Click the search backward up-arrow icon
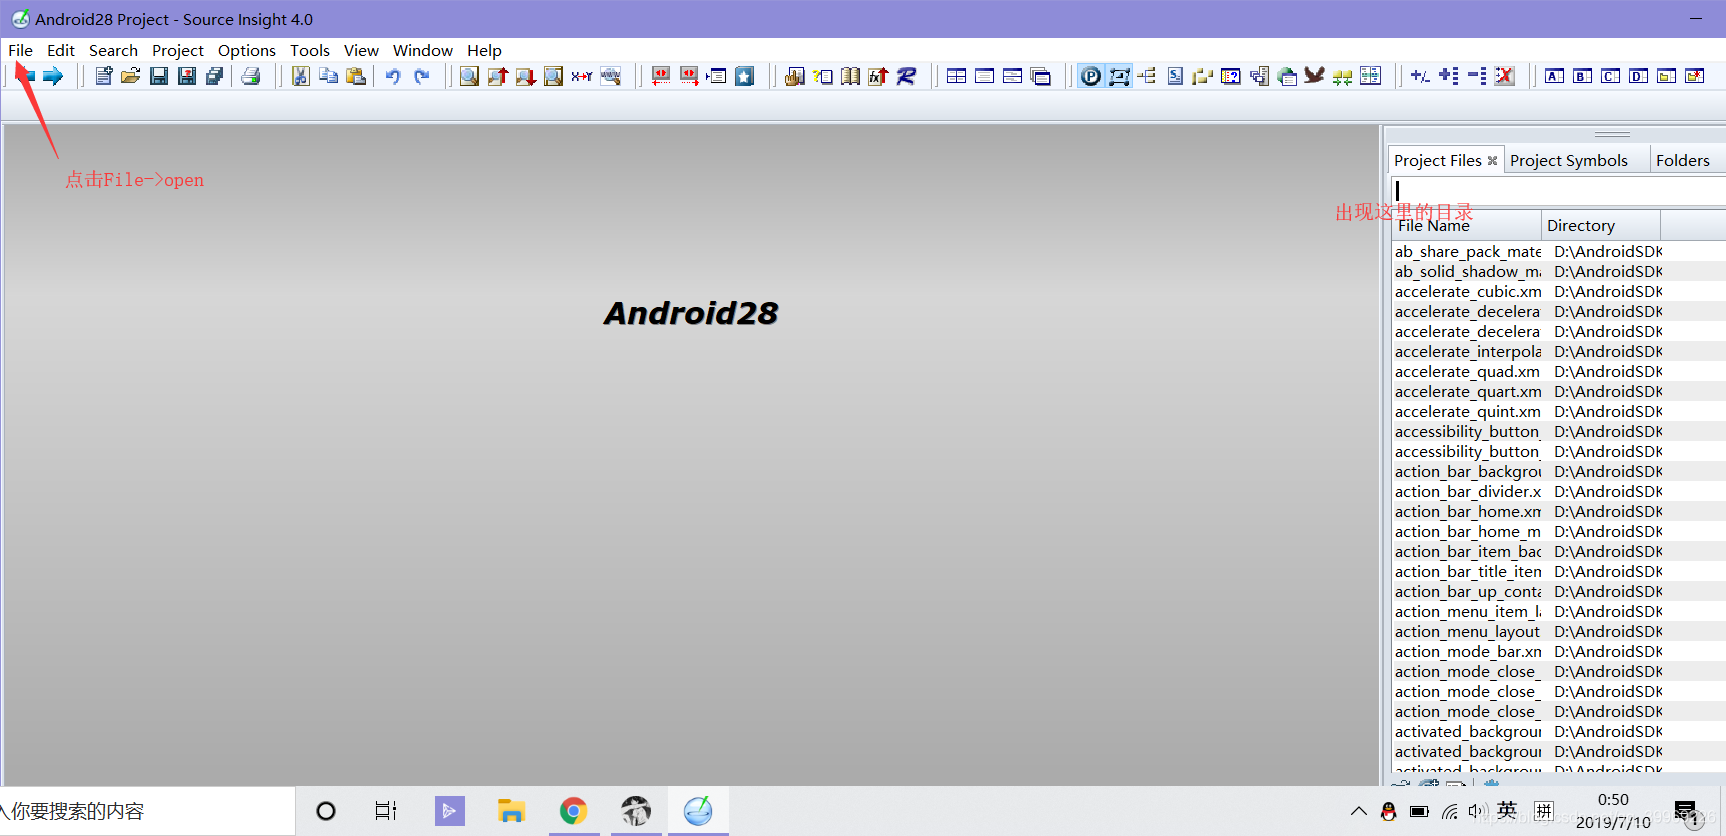Screen dimensions: 1726x836 point(497,76)
